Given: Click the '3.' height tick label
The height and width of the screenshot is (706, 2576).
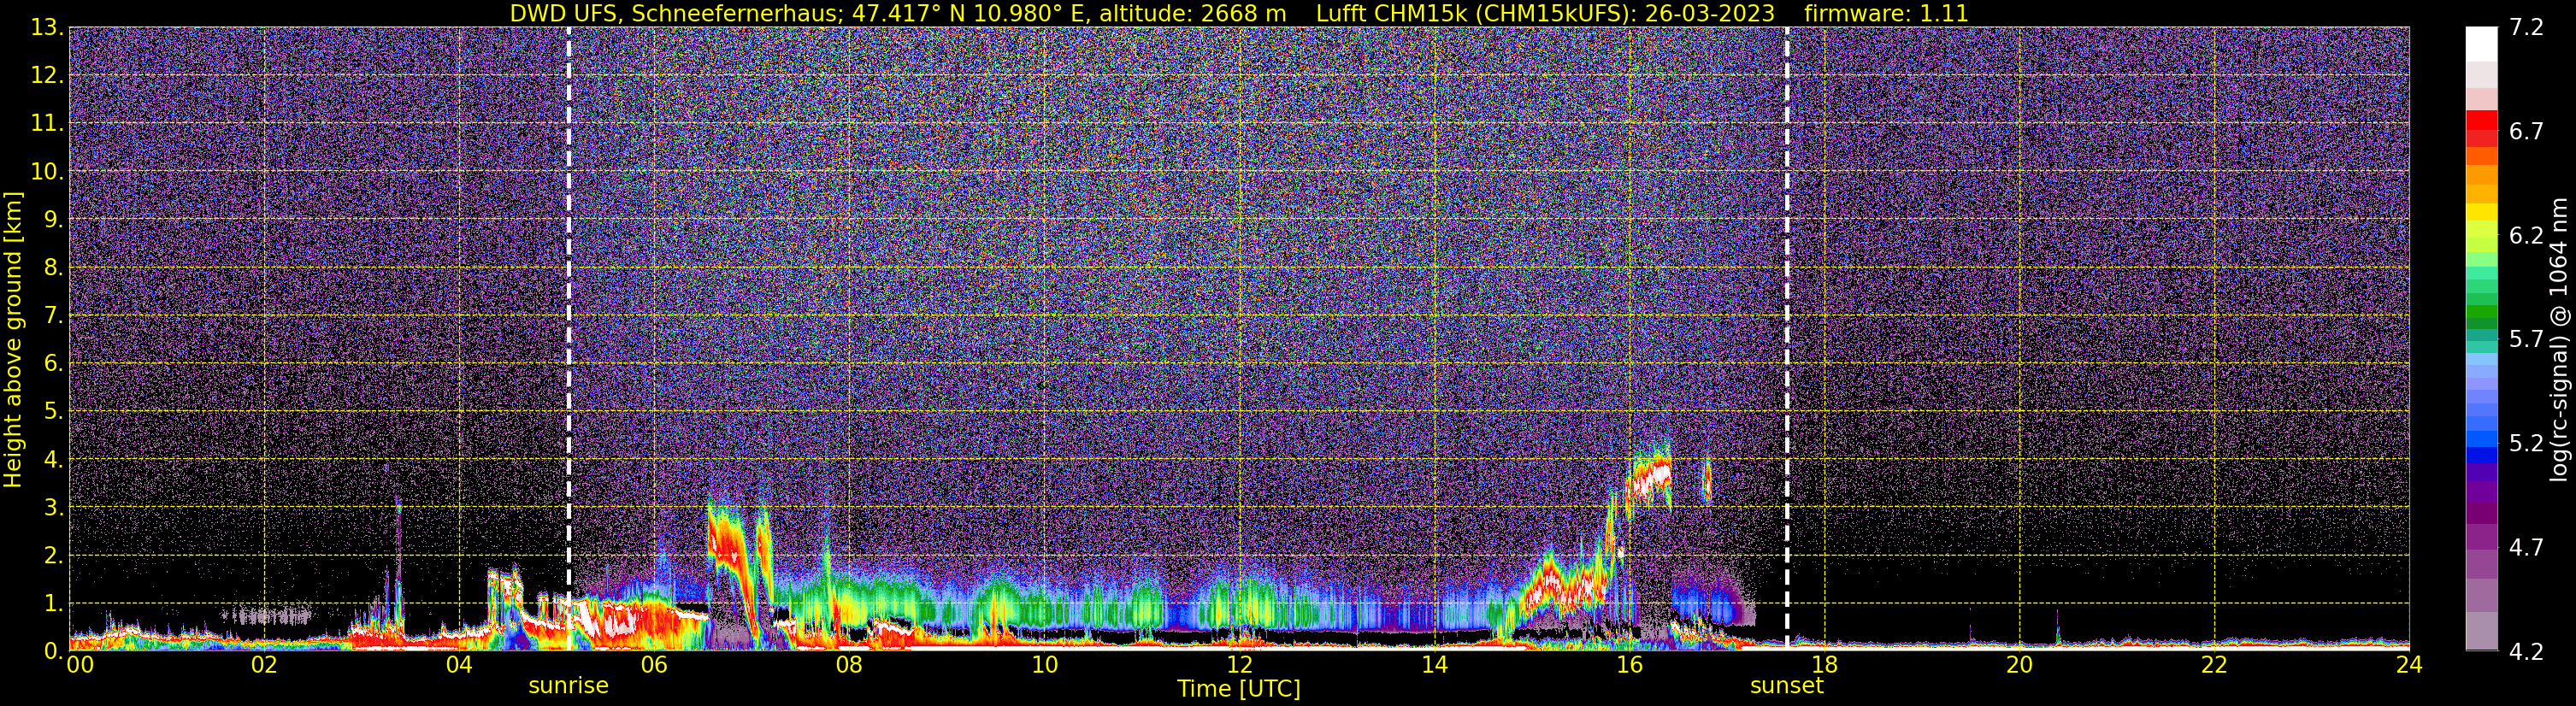Looking at the screenshot, I should point(53,508).
